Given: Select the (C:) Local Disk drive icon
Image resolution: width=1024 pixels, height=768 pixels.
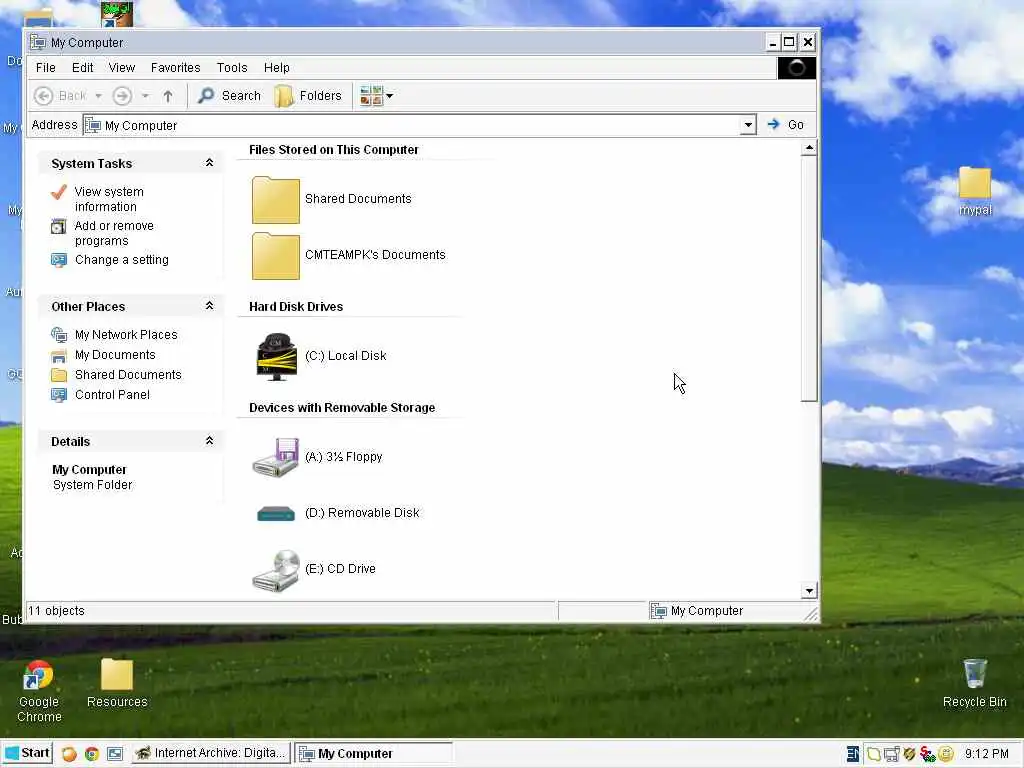Looking at the screenshot, I should (x=276, y=357).
